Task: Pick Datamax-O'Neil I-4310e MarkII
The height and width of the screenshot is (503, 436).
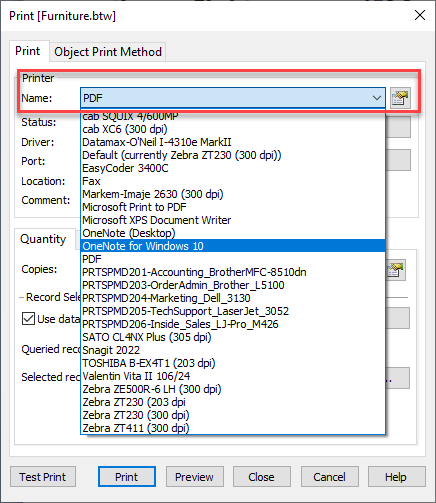Action: [x=233, y=142]
